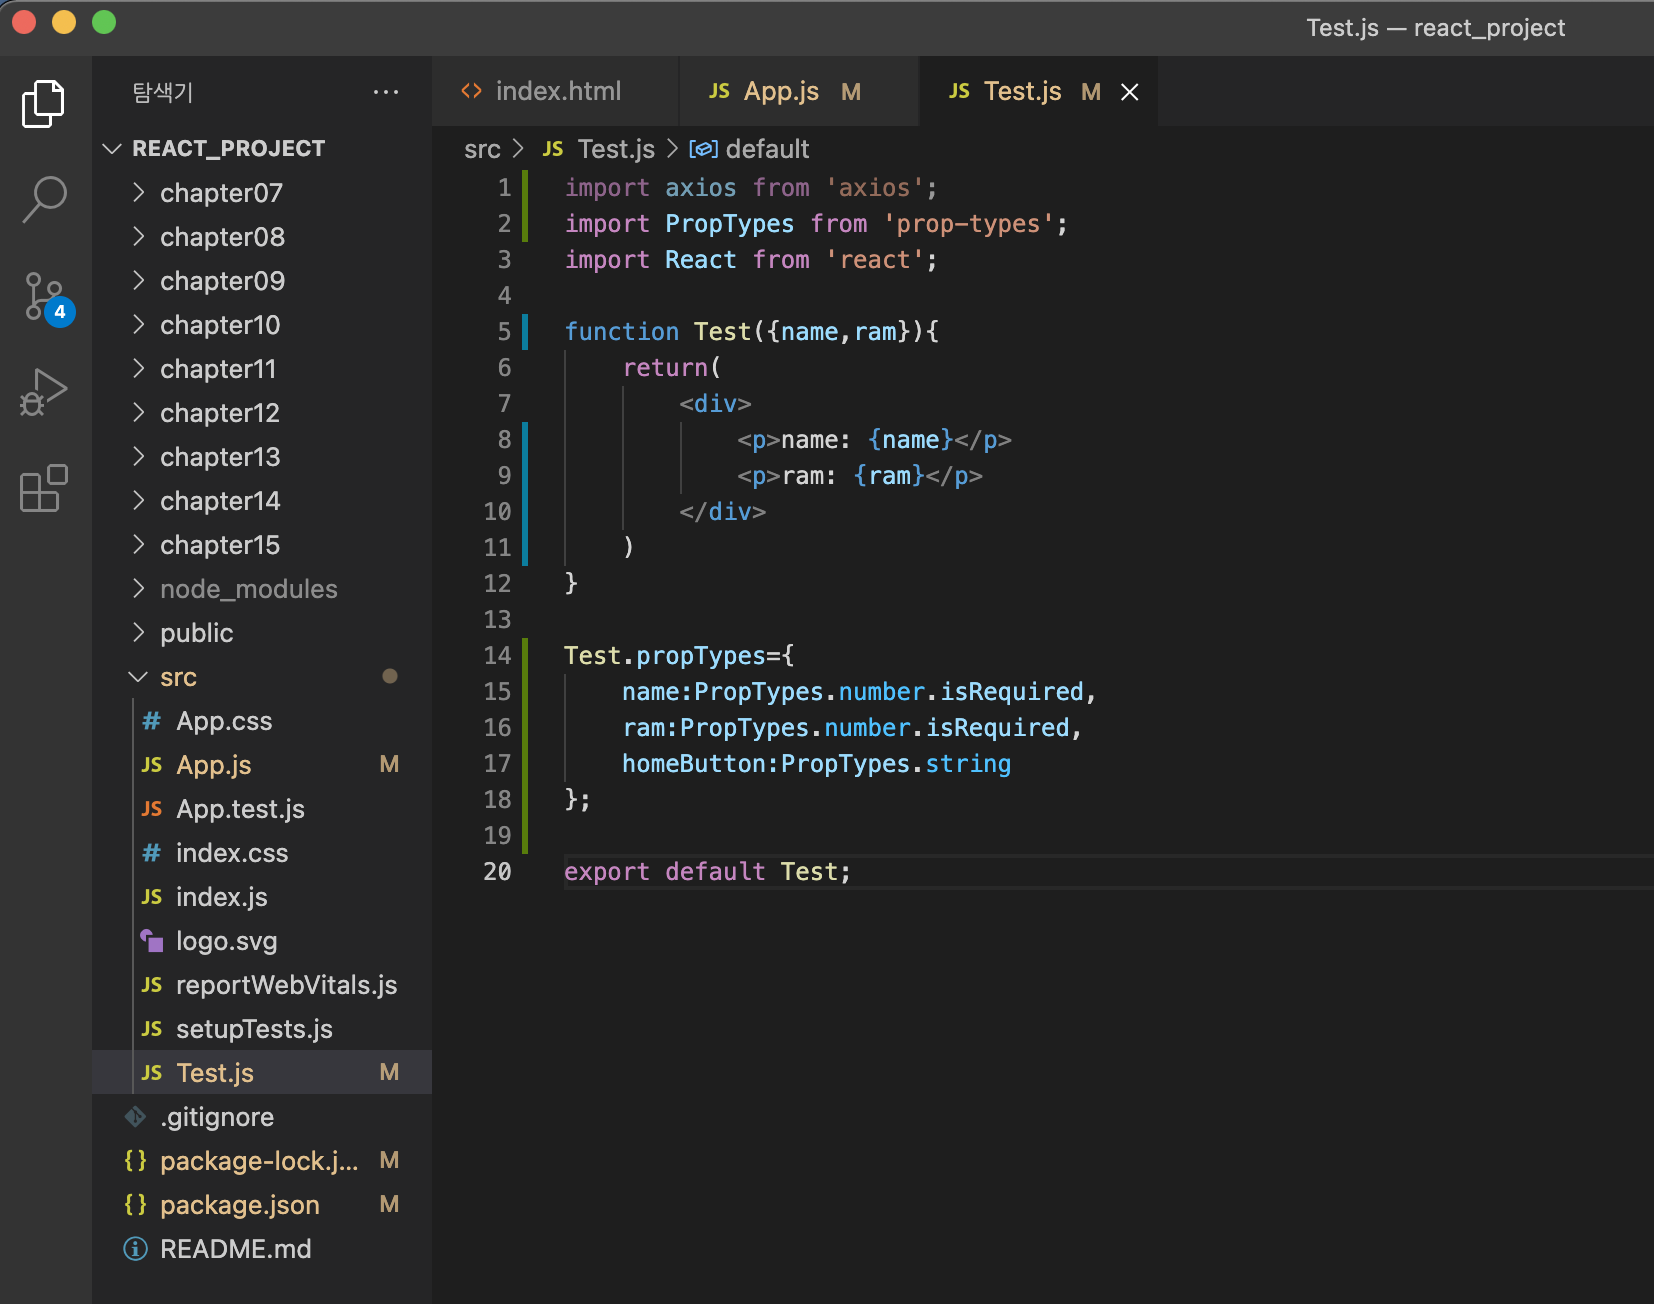Switch to the index.html tab
The height and width of the screenshot is (1304, 1654).
(x=557, y=92)
